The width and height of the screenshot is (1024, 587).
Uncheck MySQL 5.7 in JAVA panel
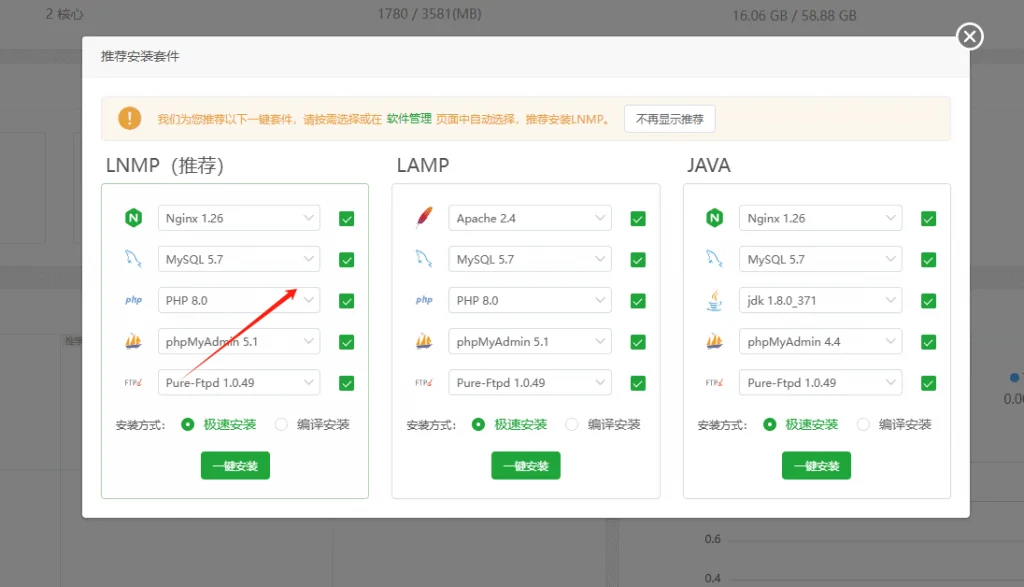[928, 260]
